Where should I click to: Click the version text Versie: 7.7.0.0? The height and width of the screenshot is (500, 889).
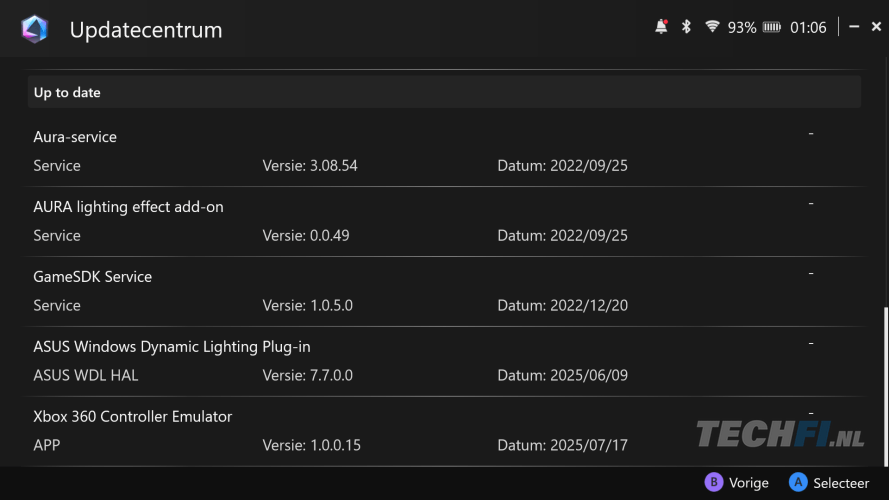pos(307,376)
